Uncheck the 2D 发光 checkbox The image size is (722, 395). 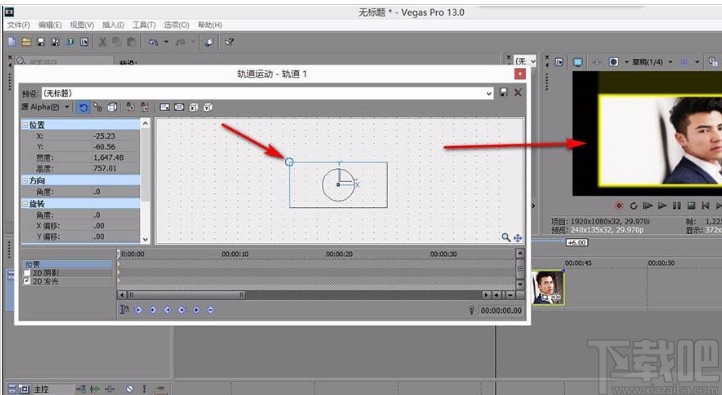[x=27, y=281]
